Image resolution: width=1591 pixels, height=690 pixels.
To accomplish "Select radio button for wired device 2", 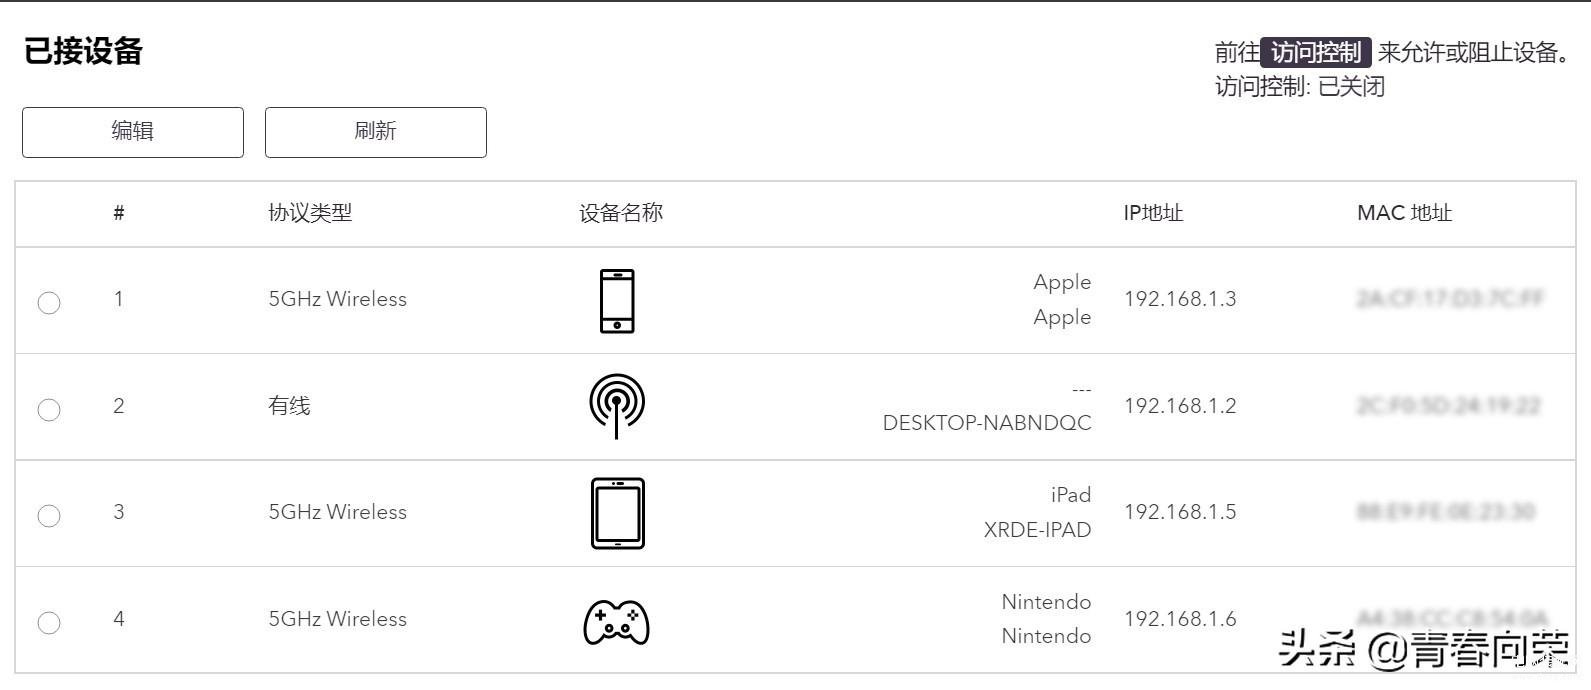I will 49,409.
